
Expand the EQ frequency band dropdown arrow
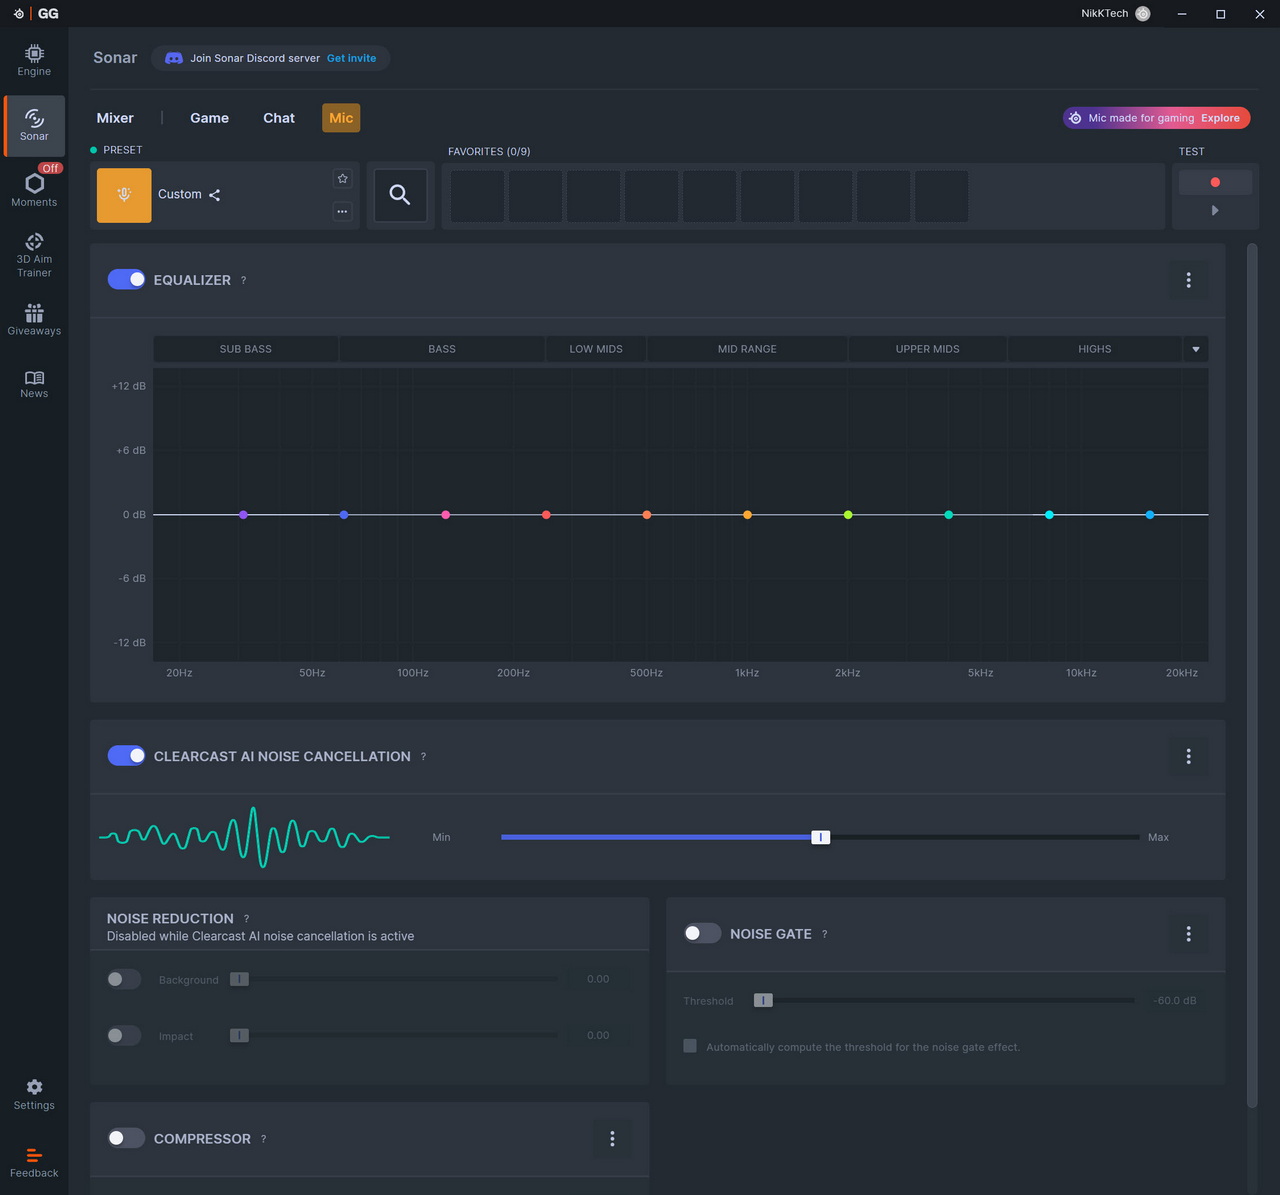pos(1195,349)
